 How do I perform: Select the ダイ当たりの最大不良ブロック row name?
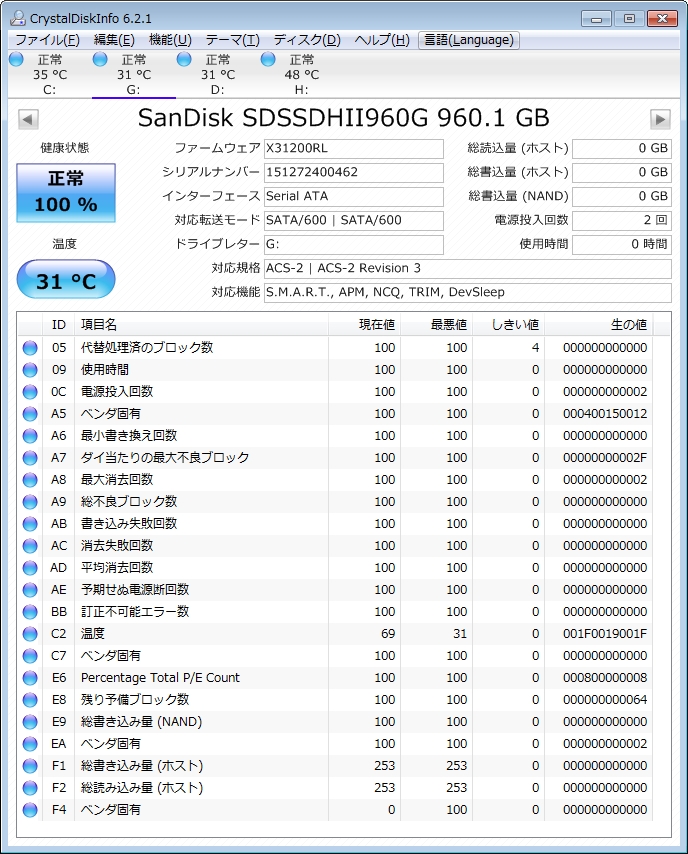click(x=165, y=458)
